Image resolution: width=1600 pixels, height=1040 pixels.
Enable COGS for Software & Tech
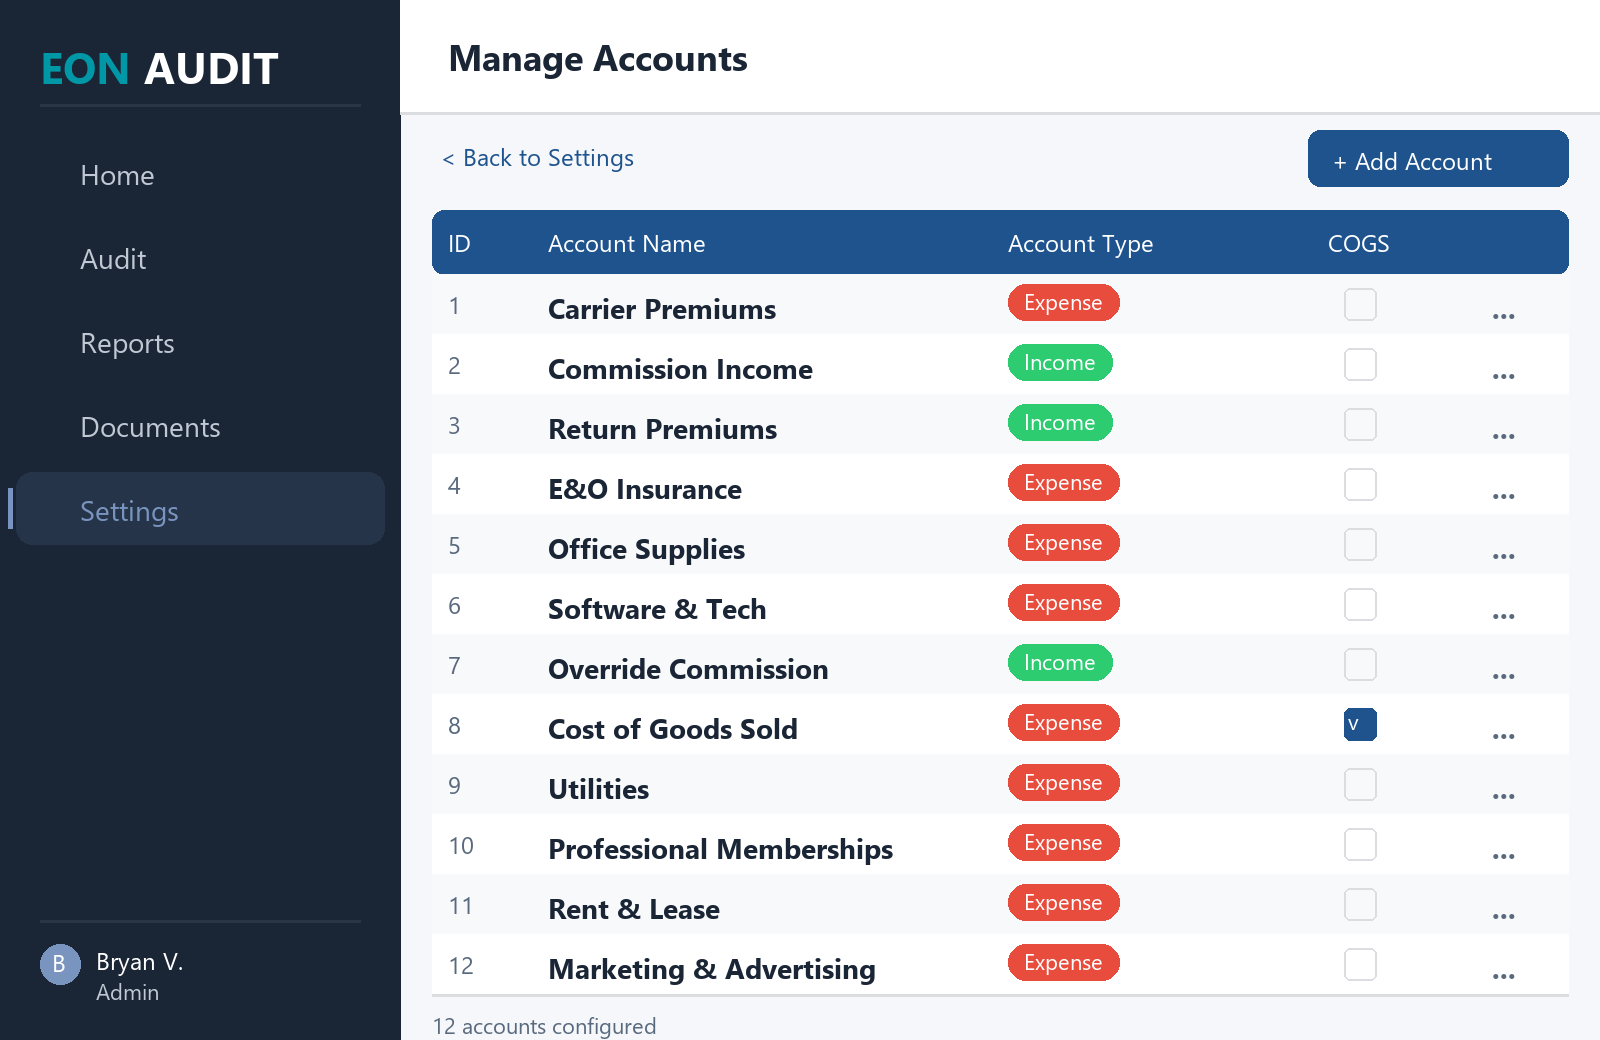pos(1360,604)
